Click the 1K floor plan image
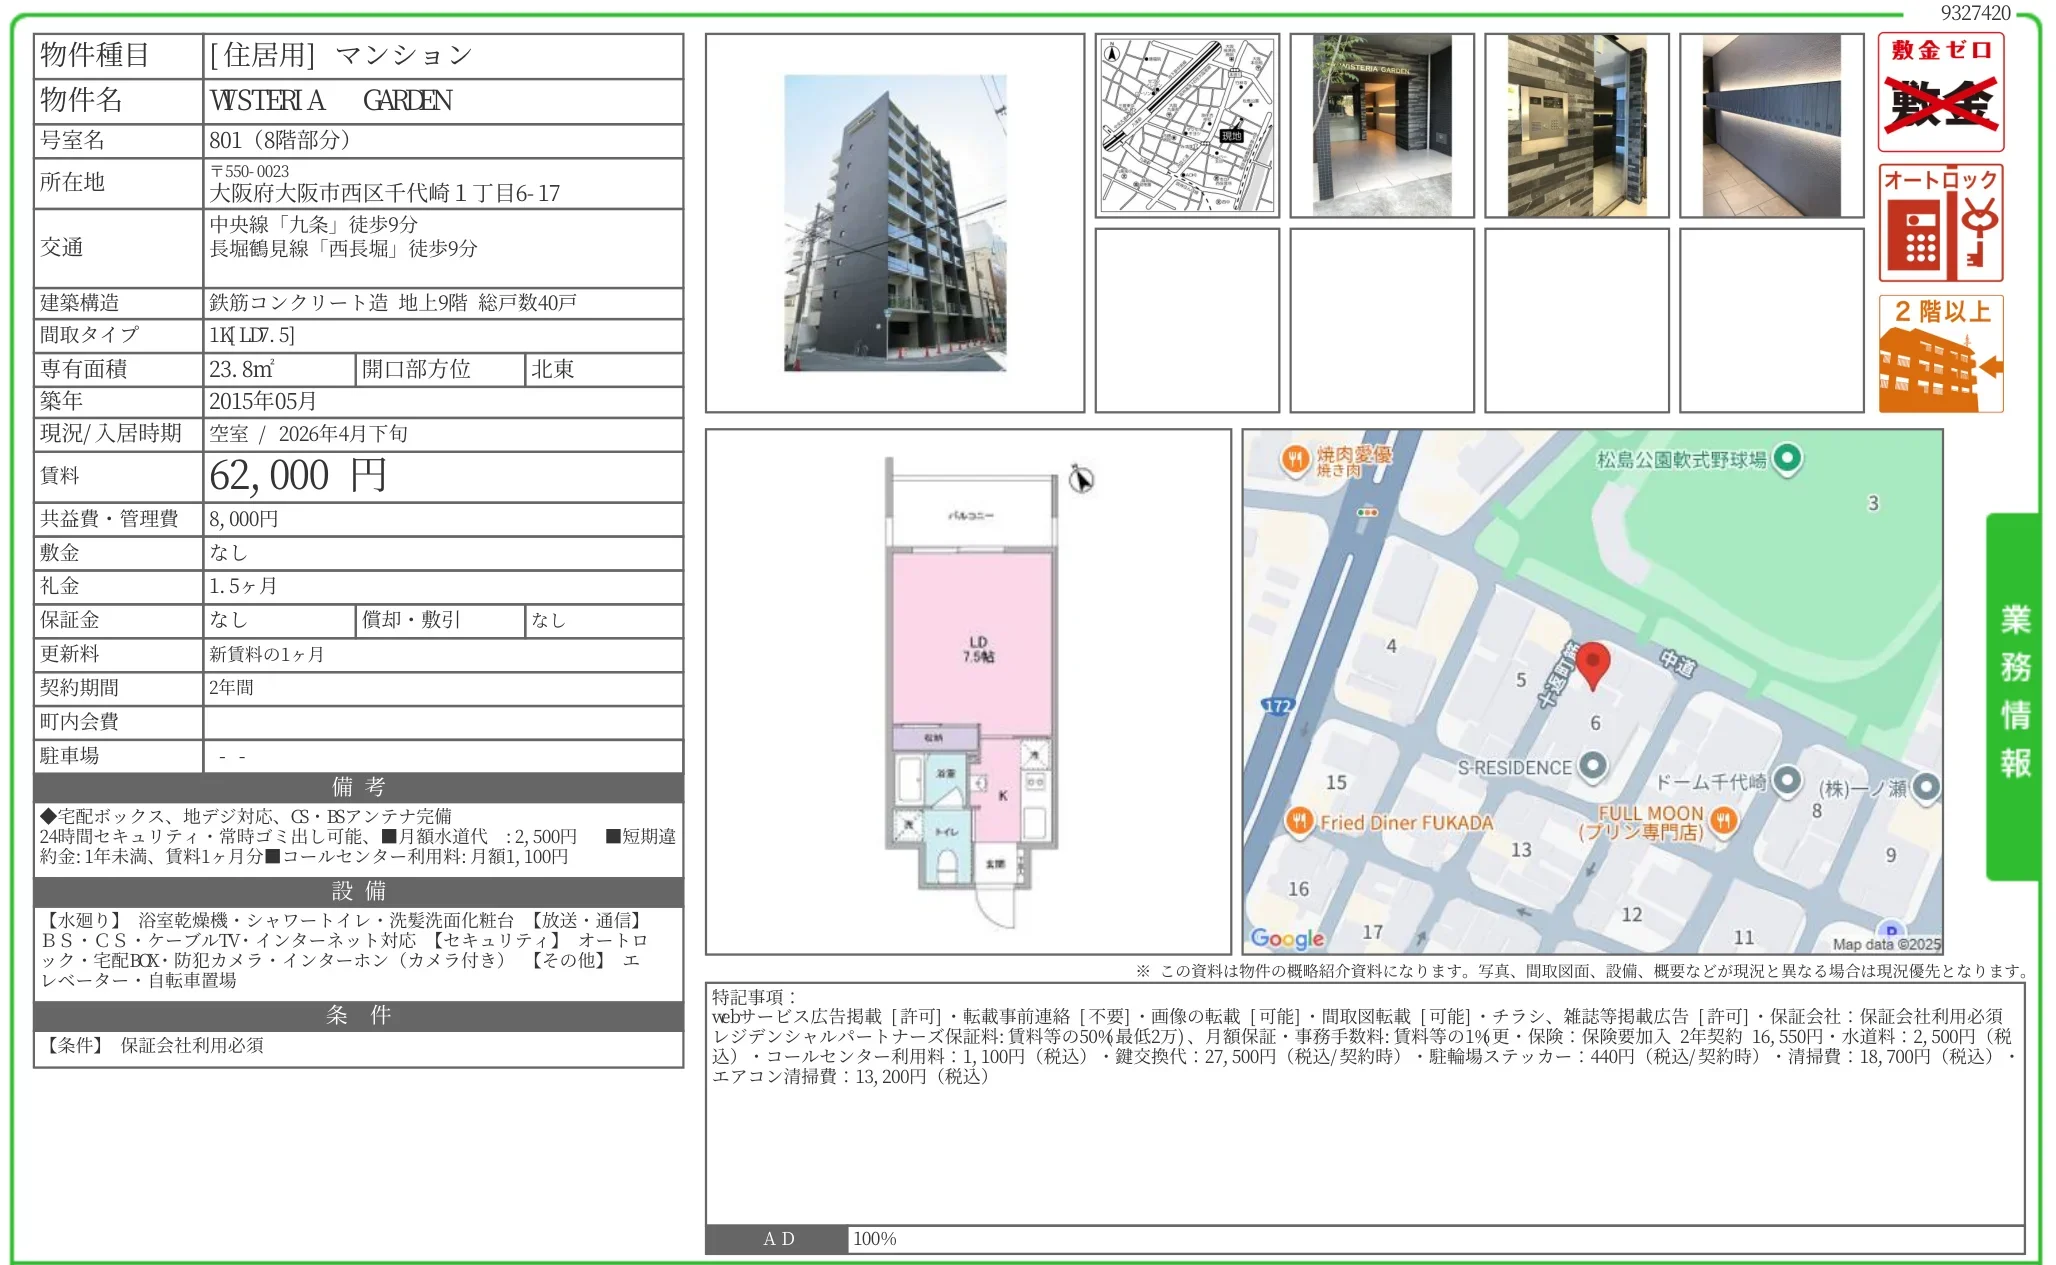The image size is (2056, 1265). coord(968,692)
